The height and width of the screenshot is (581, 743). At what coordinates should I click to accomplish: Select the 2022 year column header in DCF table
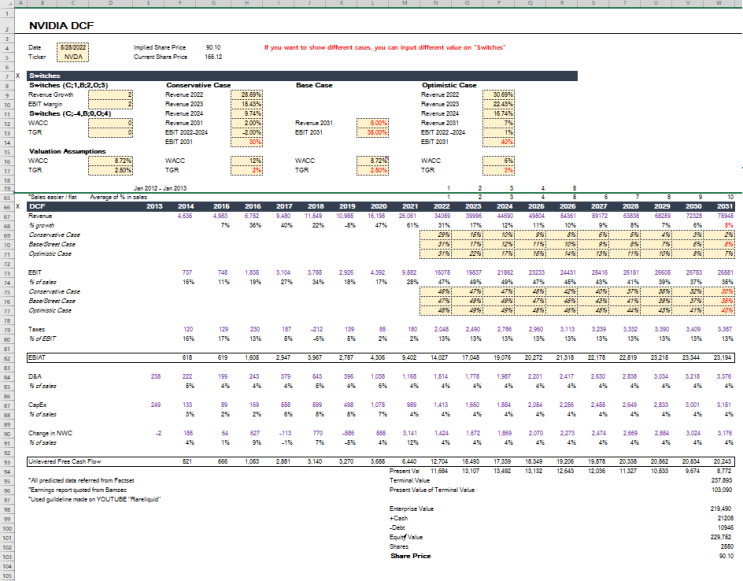[x=442, y=207]
